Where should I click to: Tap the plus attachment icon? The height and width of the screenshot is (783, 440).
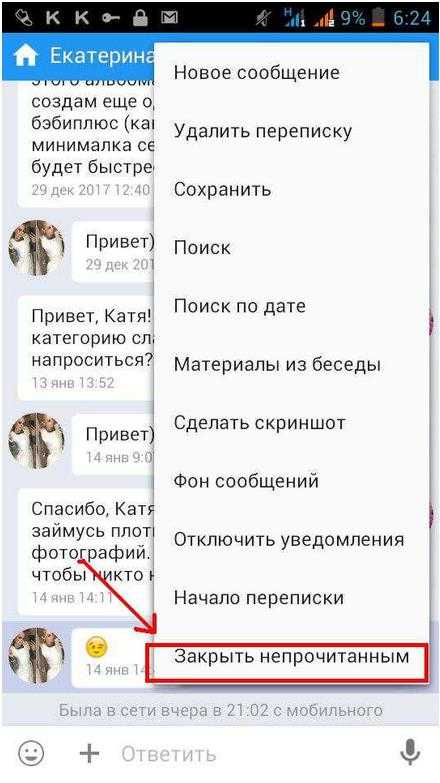coord(89,753)
